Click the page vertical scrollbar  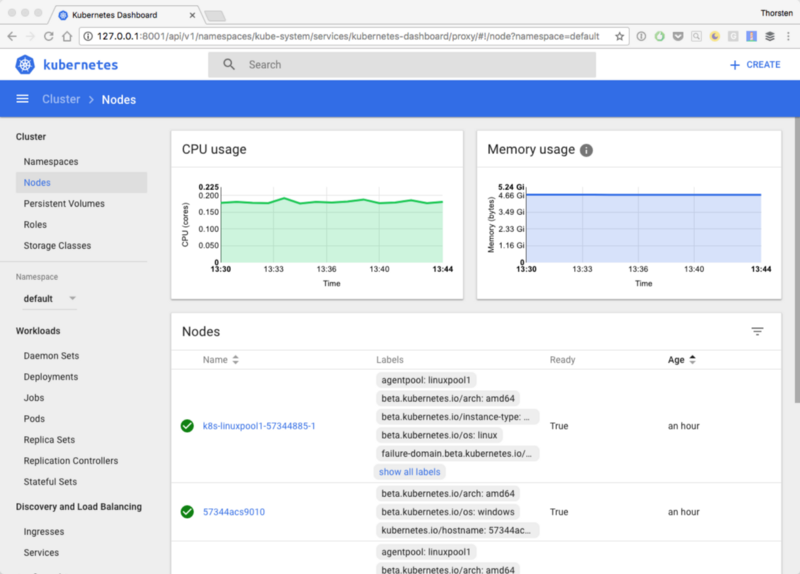796,260
